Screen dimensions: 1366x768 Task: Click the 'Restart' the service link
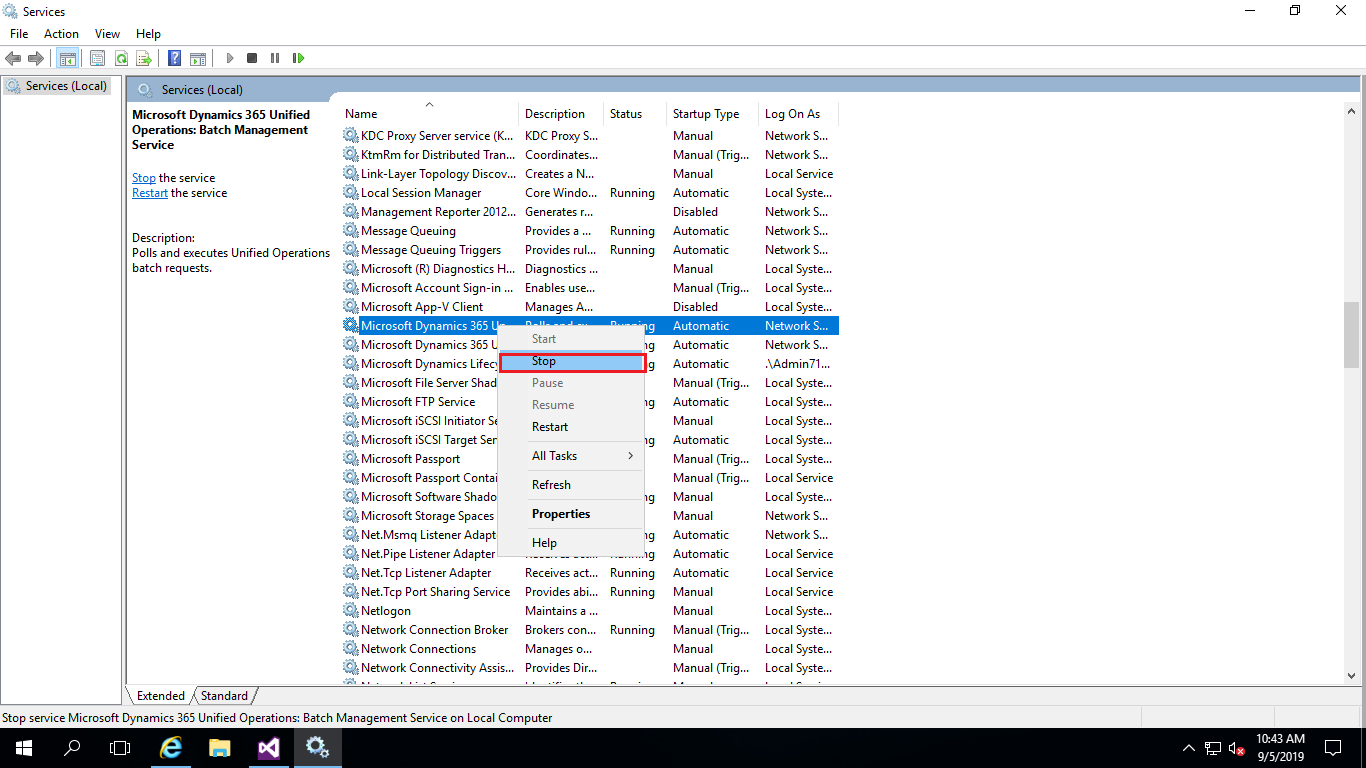(150, 193)
